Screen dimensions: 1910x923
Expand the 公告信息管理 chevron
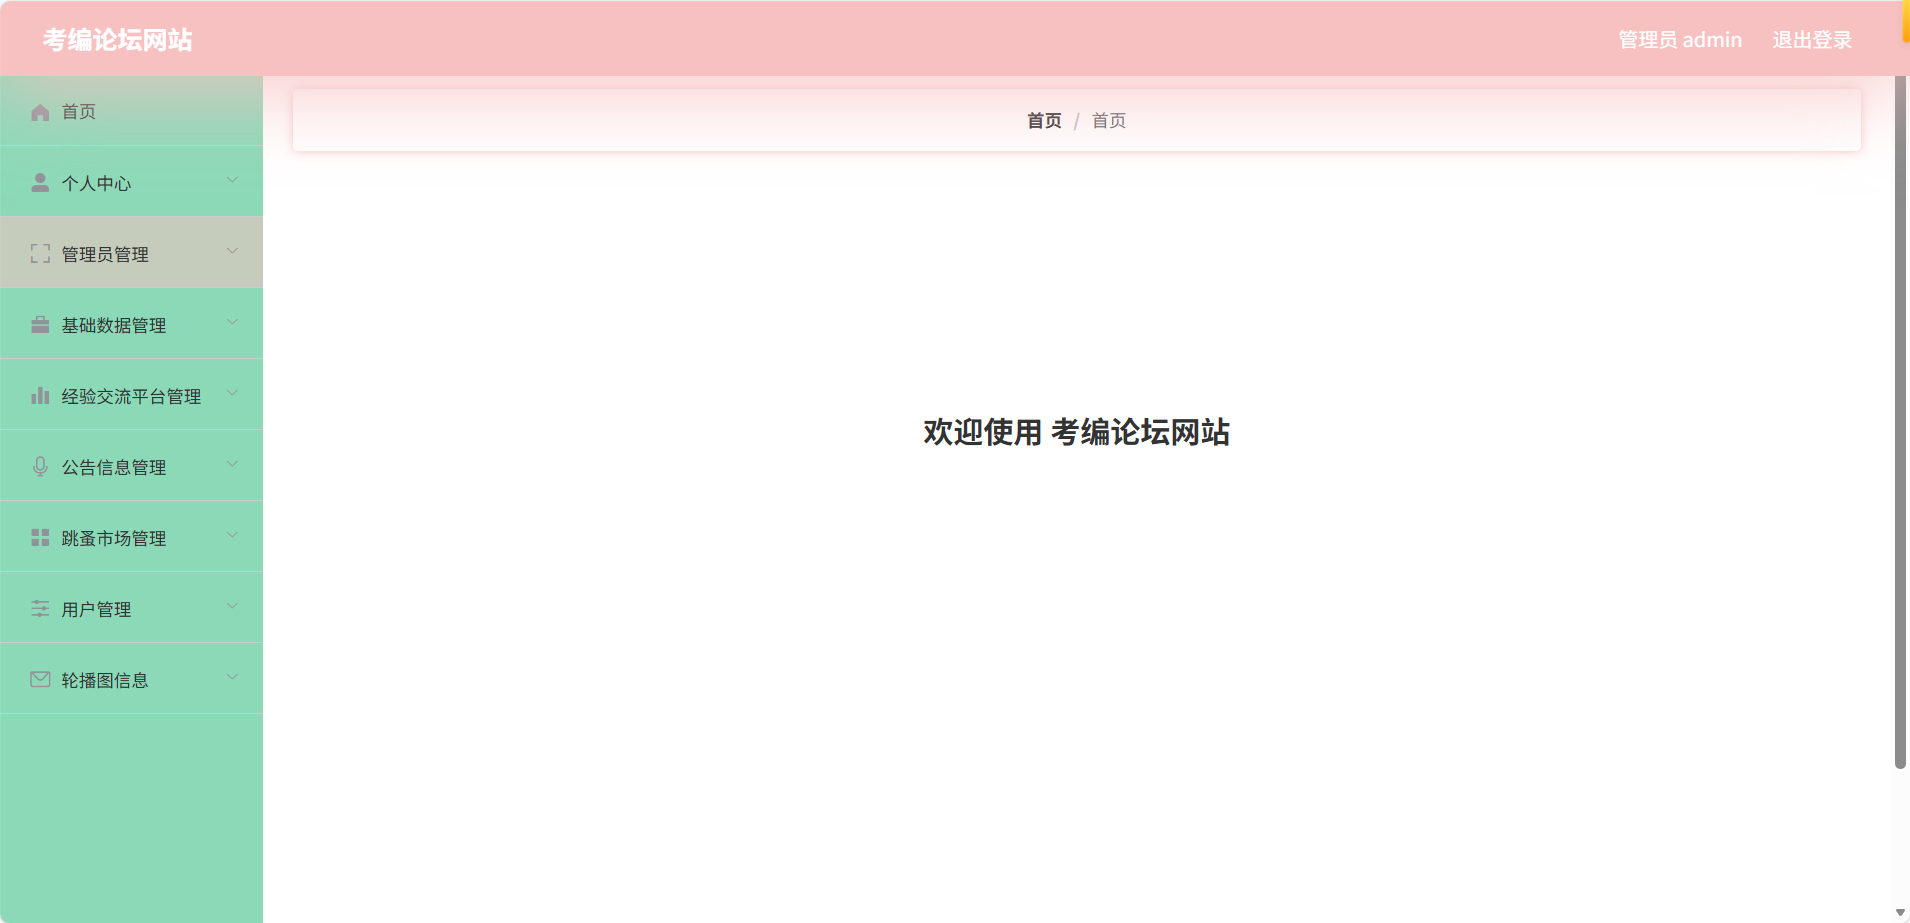point(232,464)
